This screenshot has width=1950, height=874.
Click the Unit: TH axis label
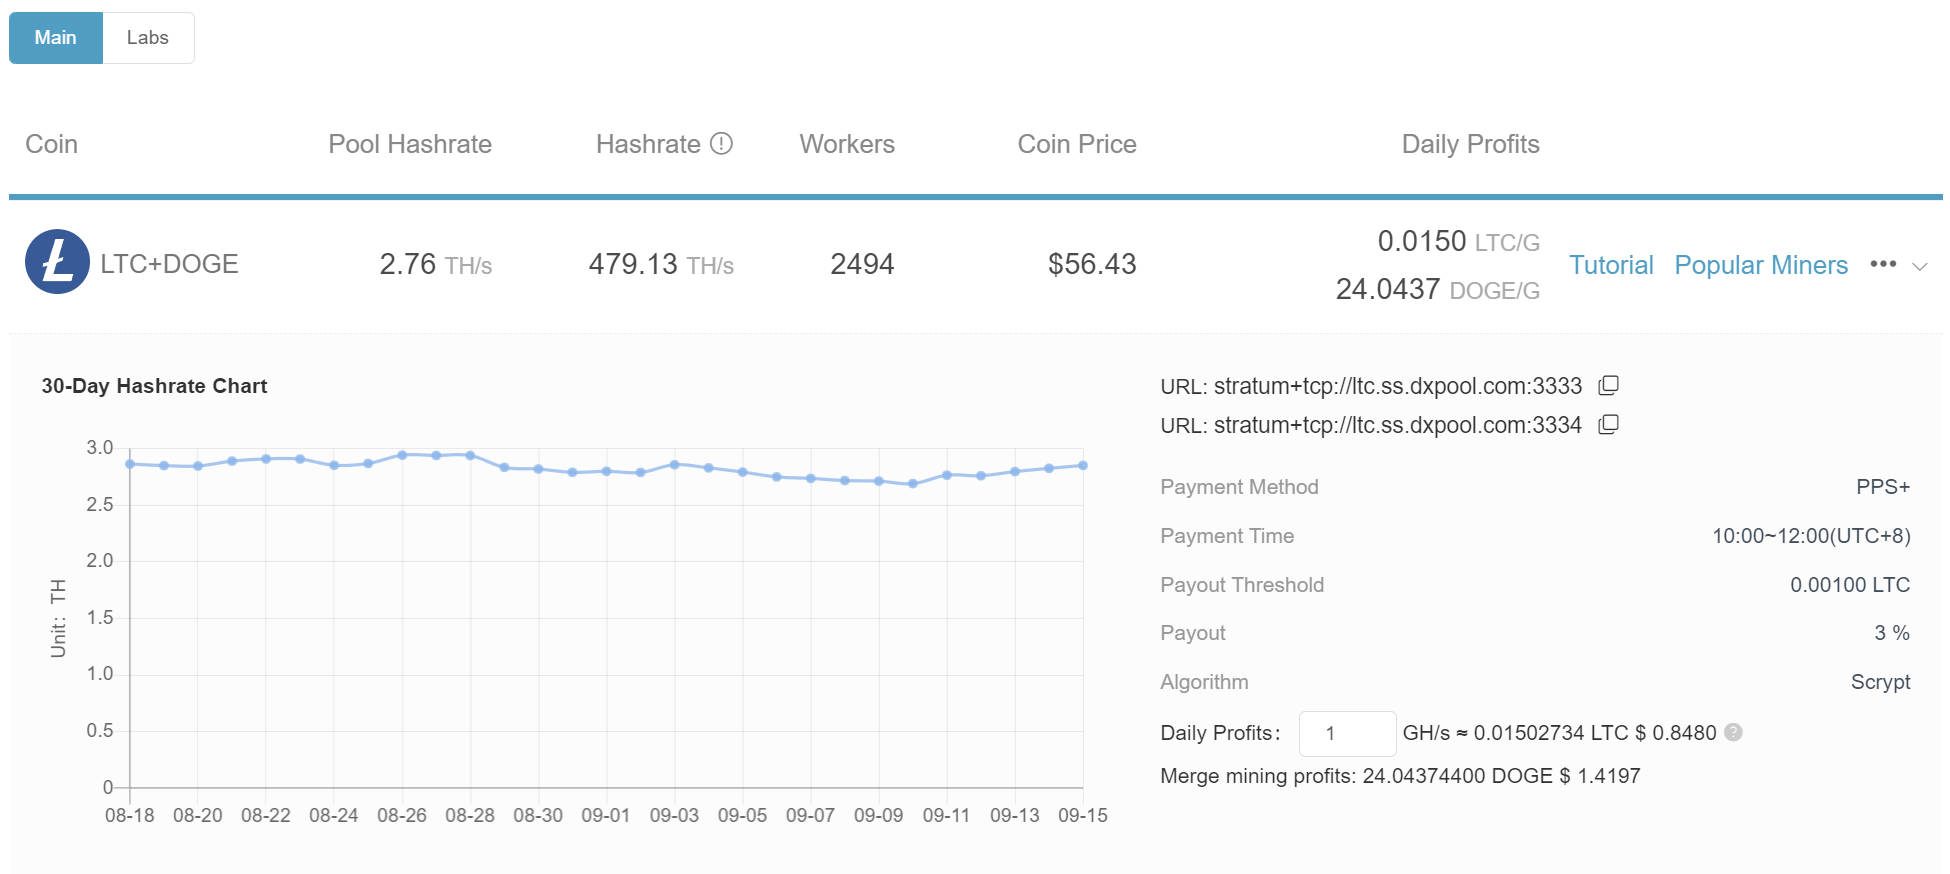click(58, 618)
